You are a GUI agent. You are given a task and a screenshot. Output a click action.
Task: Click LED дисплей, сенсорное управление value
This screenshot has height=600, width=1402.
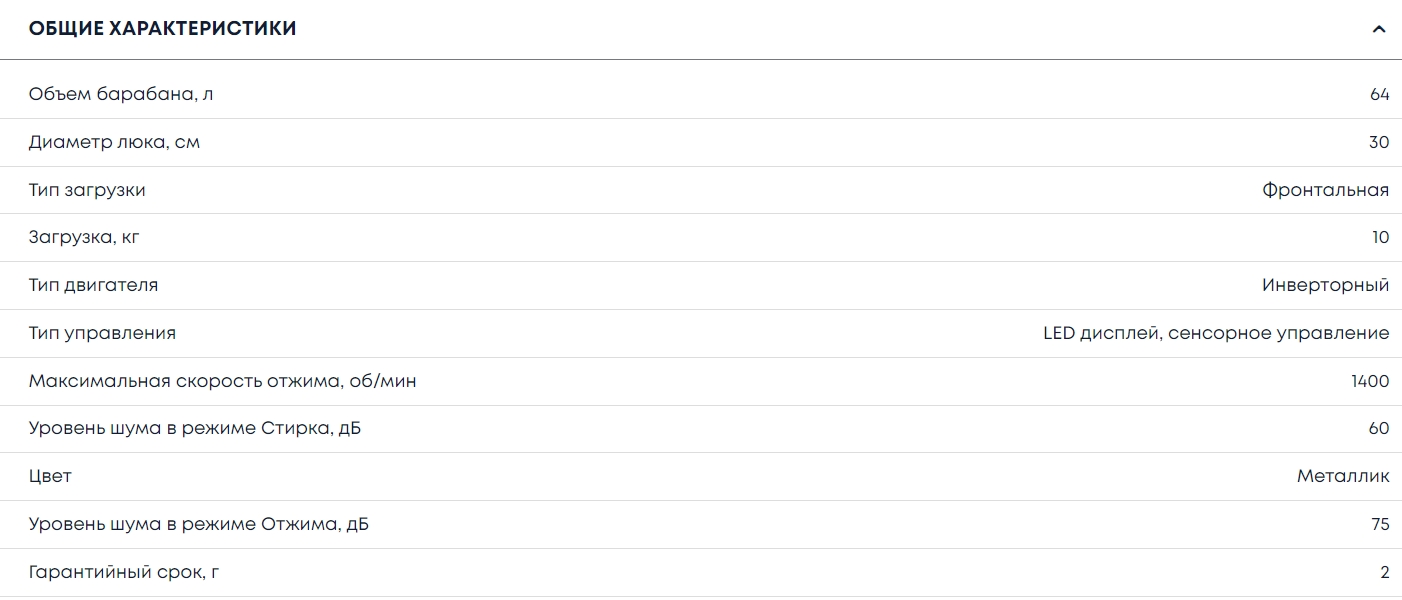click(1216, 333)
